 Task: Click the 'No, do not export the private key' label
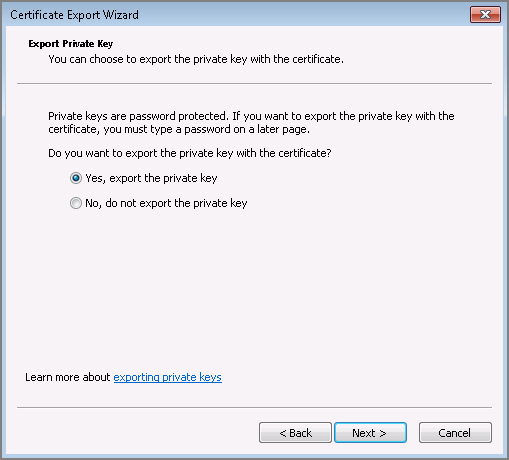pyautogui.click(x=166, y=203)
